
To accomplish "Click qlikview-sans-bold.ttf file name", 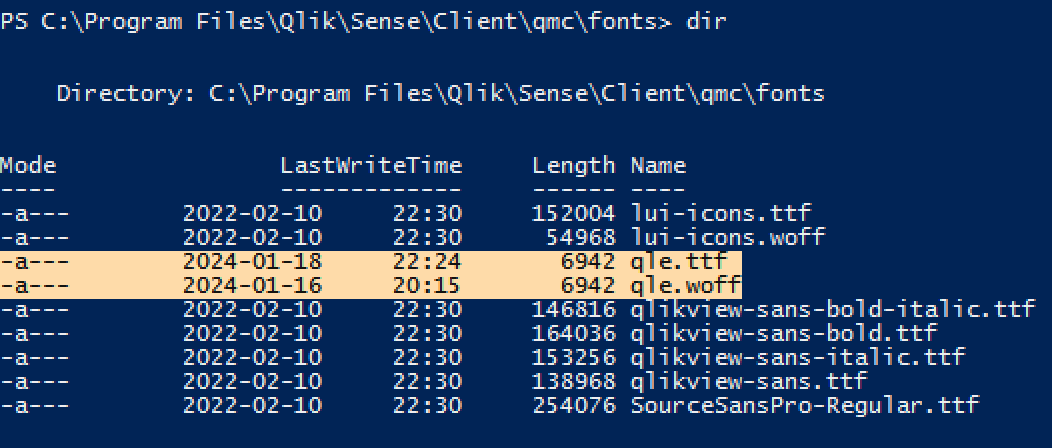I will (x=783, y=333).
